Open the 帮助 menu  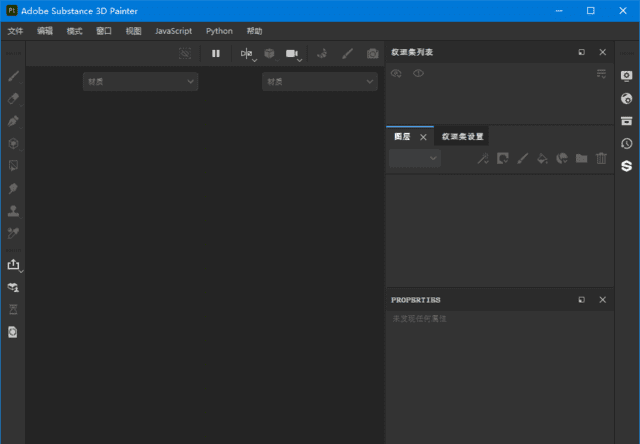254,31
